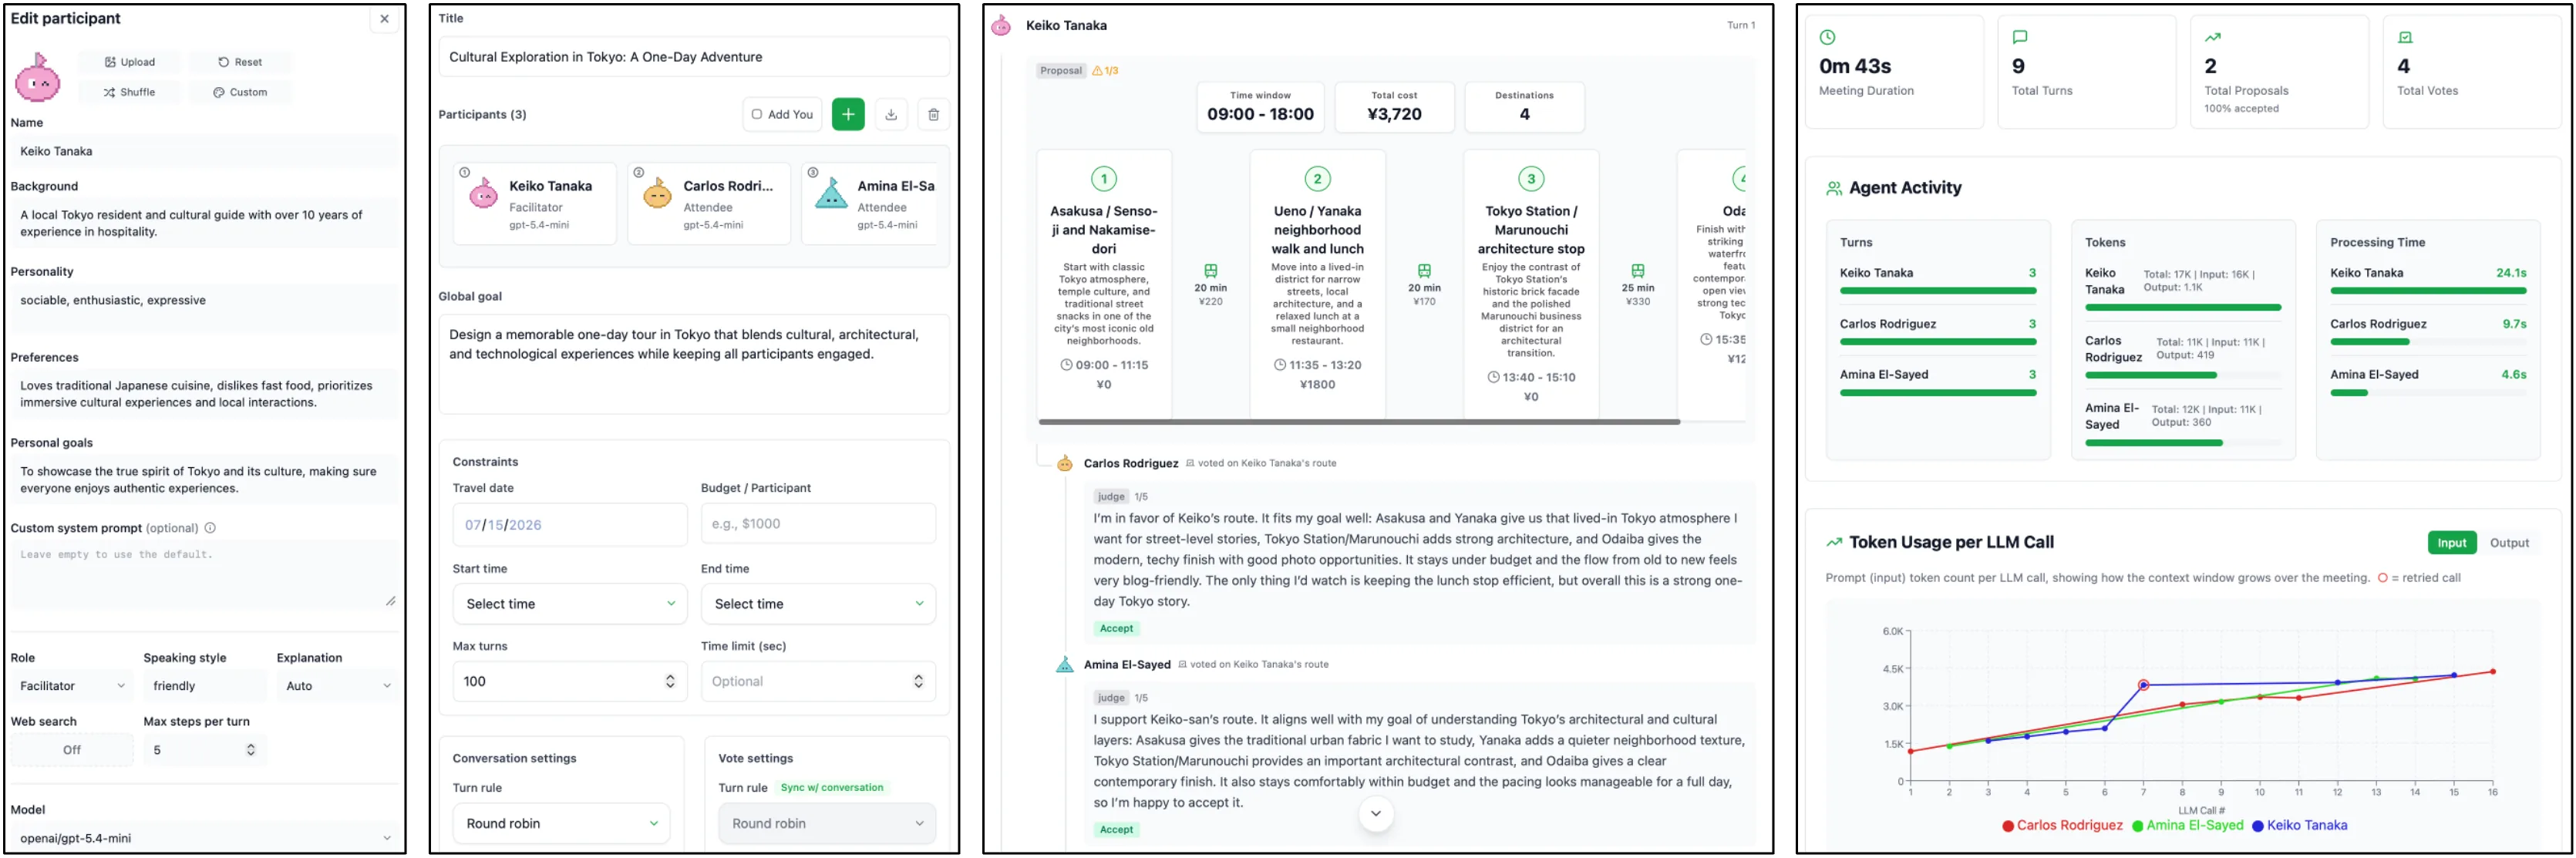The height and width of the screenshot is (858, 2576).
Task: Click the Max turns stepper arrows
Action: (x=670, y=682)
